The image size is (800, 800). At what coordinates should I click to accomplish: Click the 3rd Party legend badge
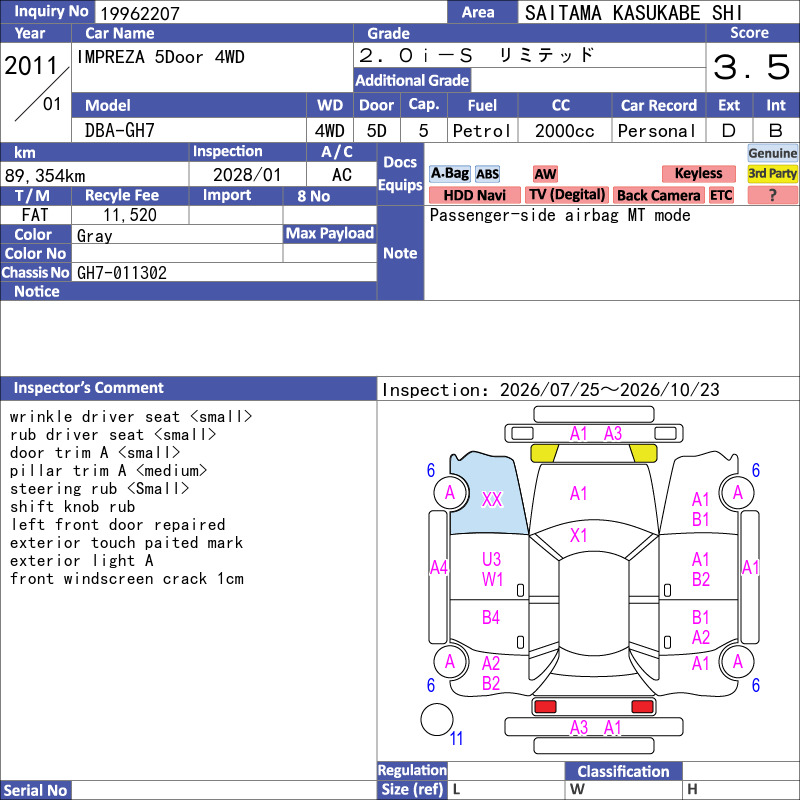tap(772, 174)
